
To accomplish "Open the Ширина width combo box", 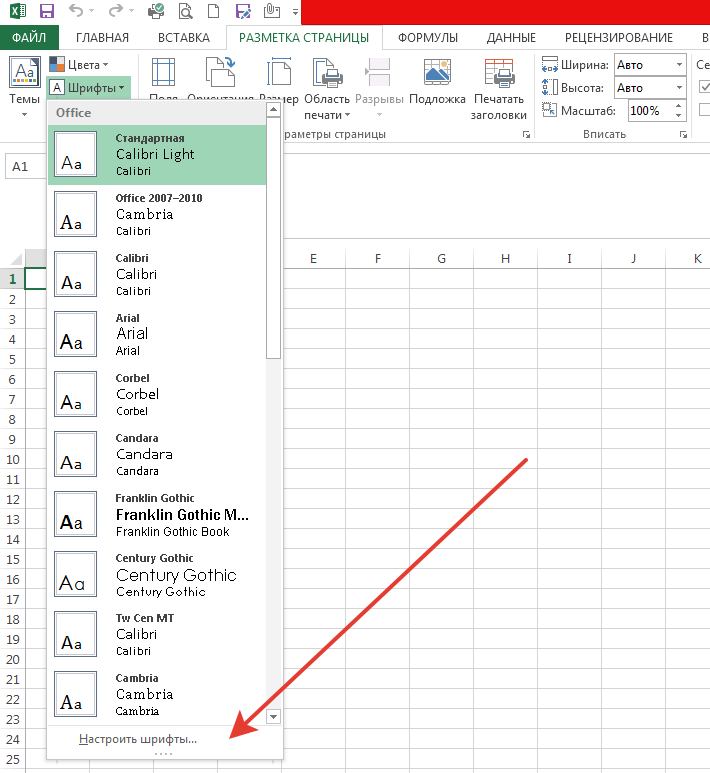I will 650,65.
